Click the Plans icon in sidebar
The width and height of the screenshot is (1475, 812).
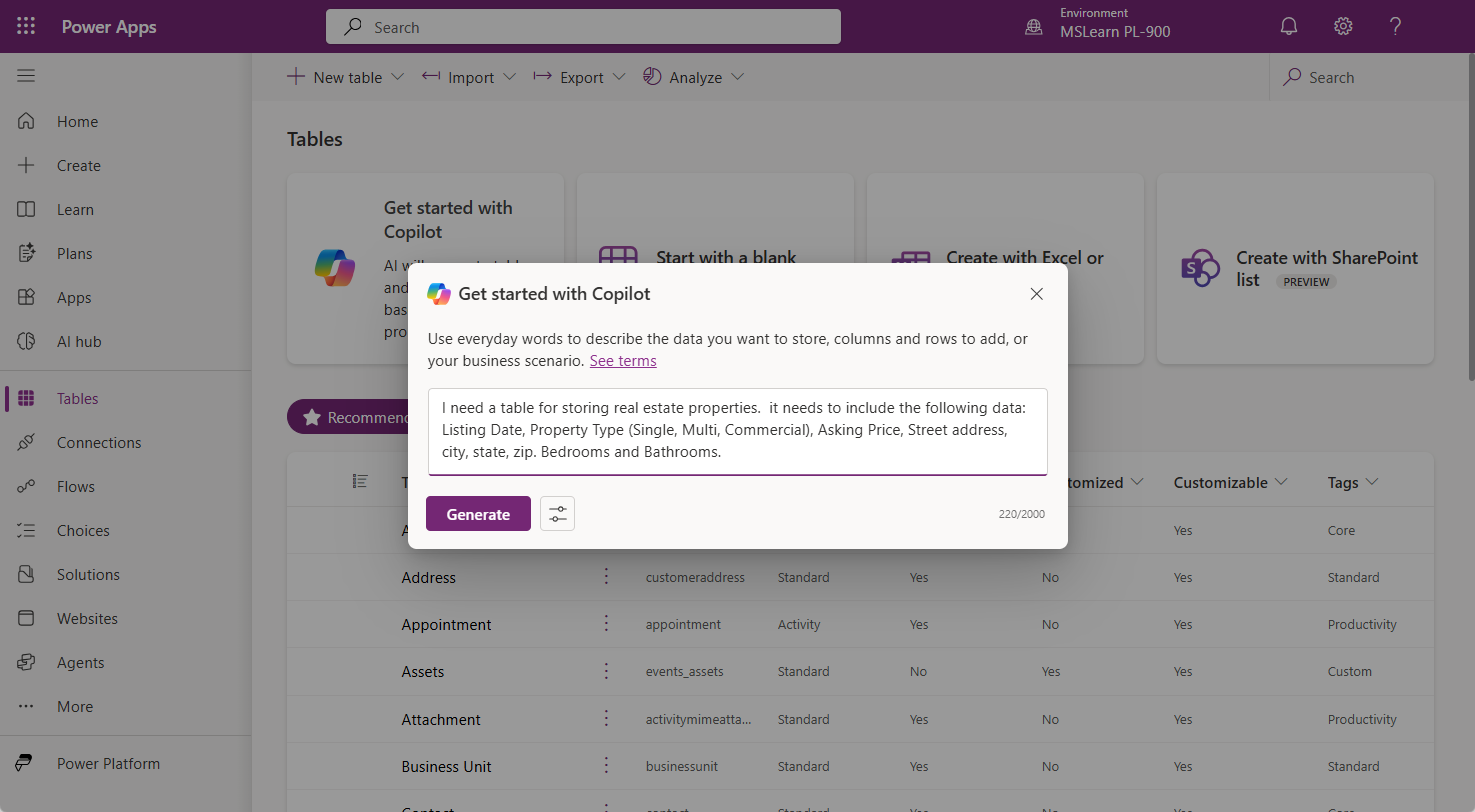(x=26, y=253)
